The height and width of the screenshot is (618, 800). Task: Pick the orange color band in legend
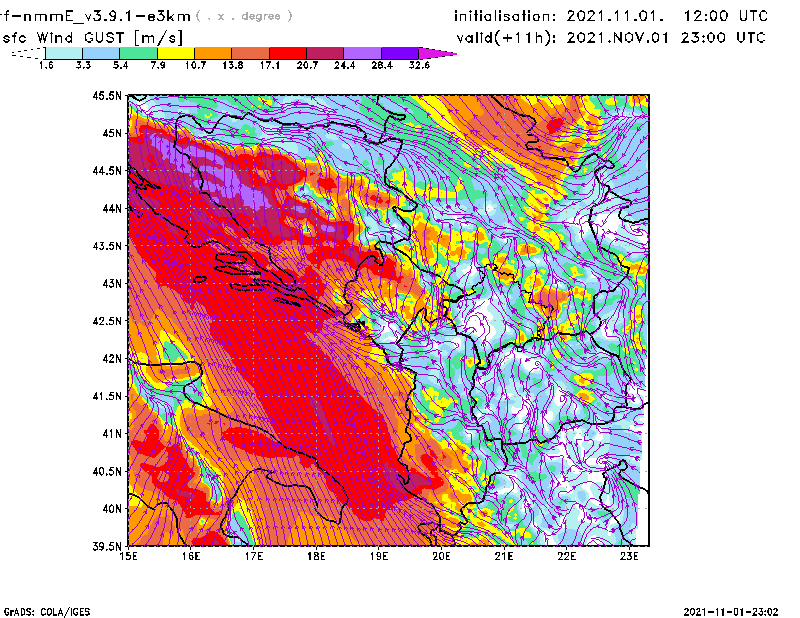point(213,53)
